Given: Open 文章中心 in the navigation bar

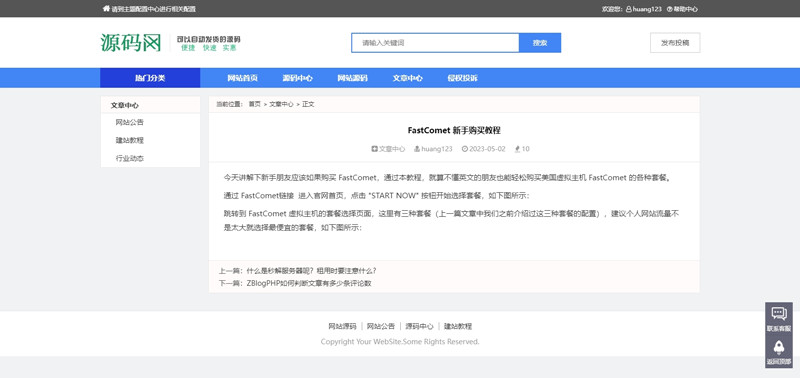Looking at the screenshot, I should click(x=408, y=78).
